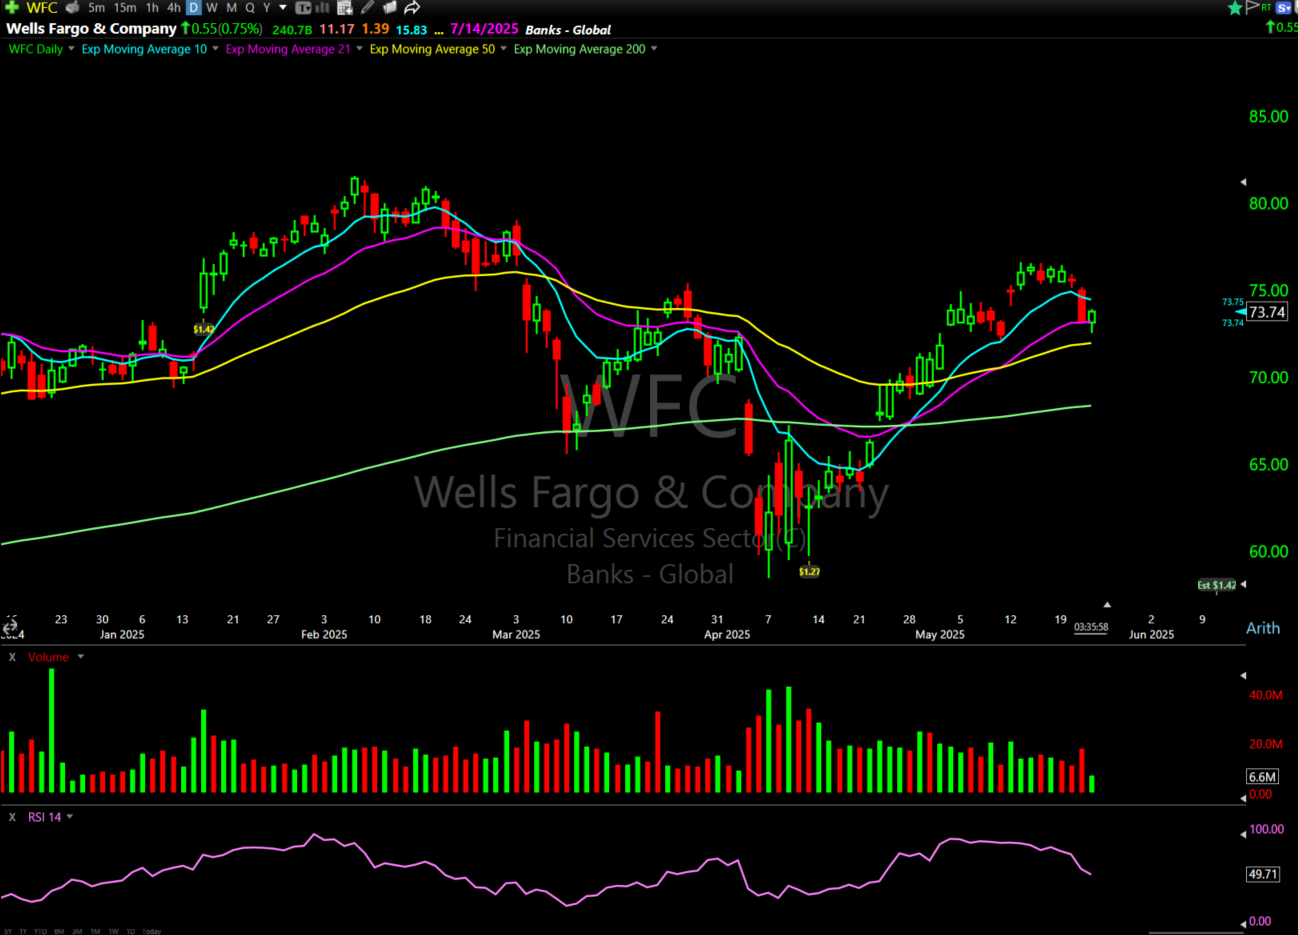Close the Volume pane with its X
Screen dimensions: 1298x935
(12, 657)
